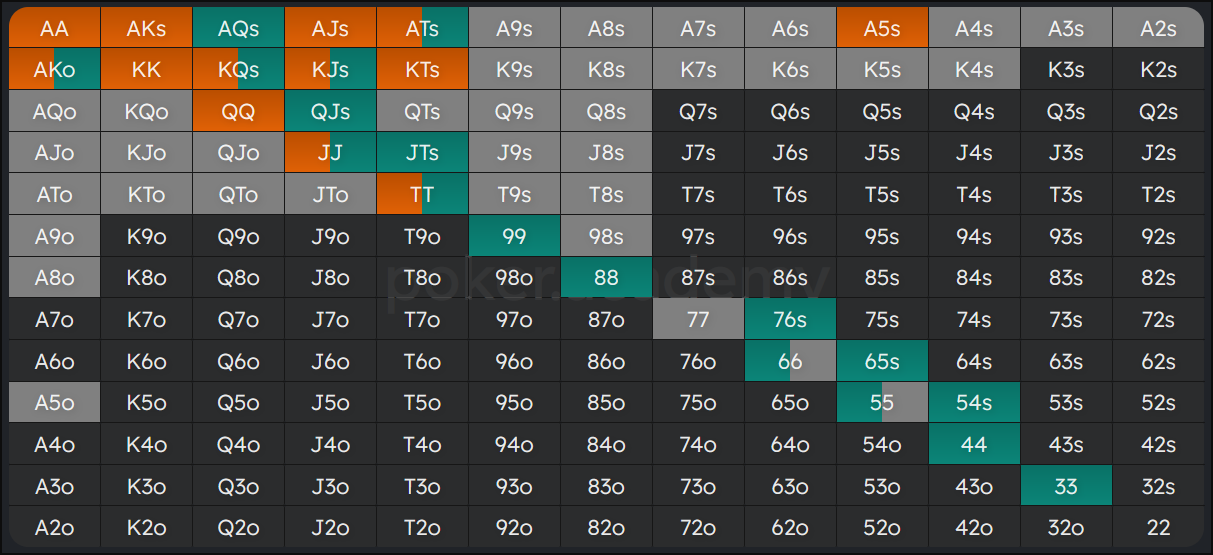Select the 76s suited connector cell
Image resolution: width=1213 pixels, height=555 pixels.
point(790,319)
